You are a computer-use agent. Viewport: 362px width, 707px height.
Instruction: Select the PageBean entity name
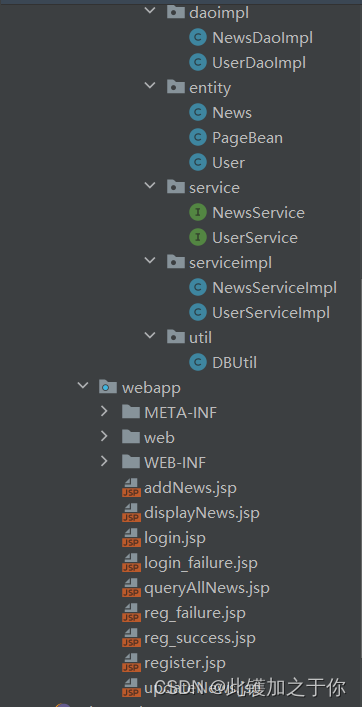tap(247, 138)
